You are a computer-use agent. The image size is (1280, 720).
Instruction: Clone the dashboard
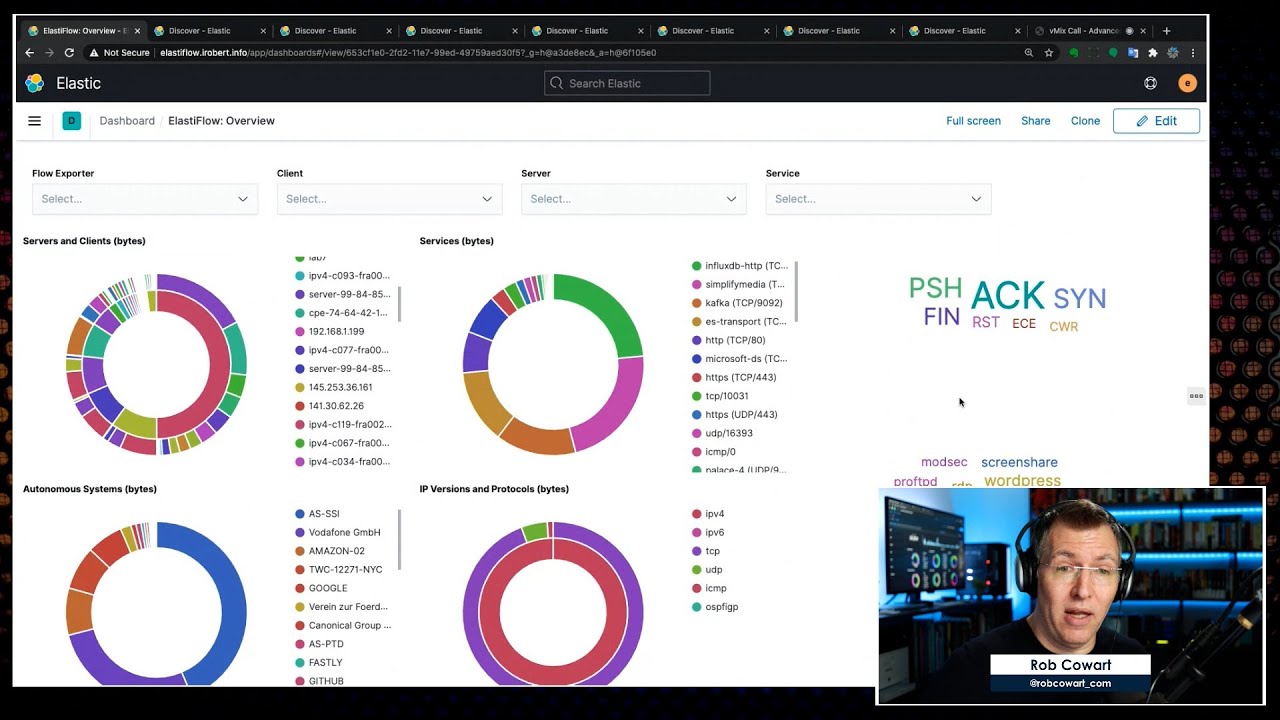(1085, 121)
